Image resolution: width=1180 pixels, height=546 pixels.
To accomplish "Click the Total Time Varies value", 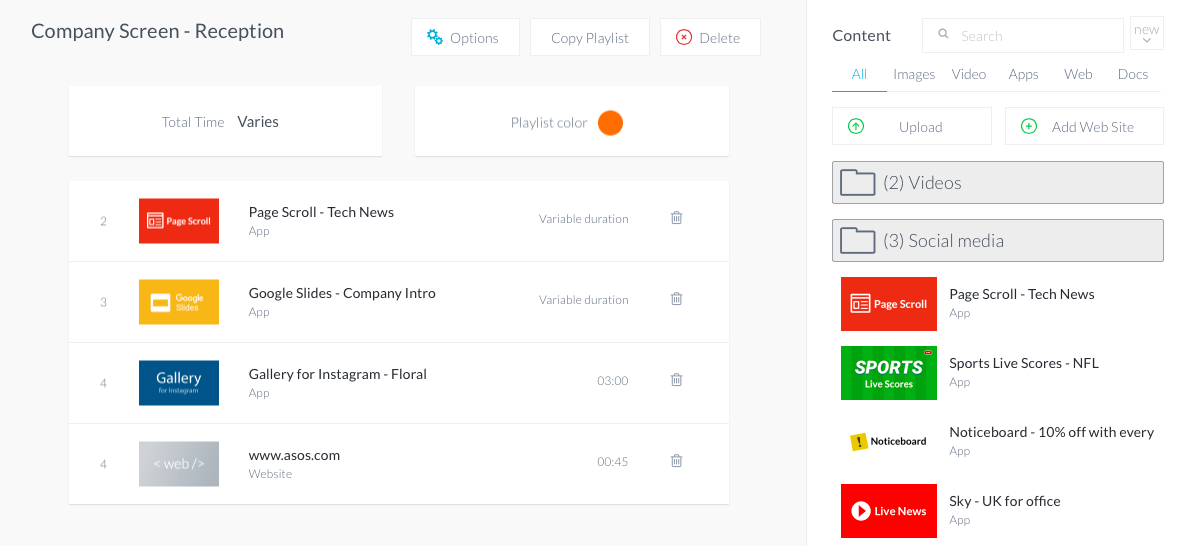I will click(x=258, y=122).
